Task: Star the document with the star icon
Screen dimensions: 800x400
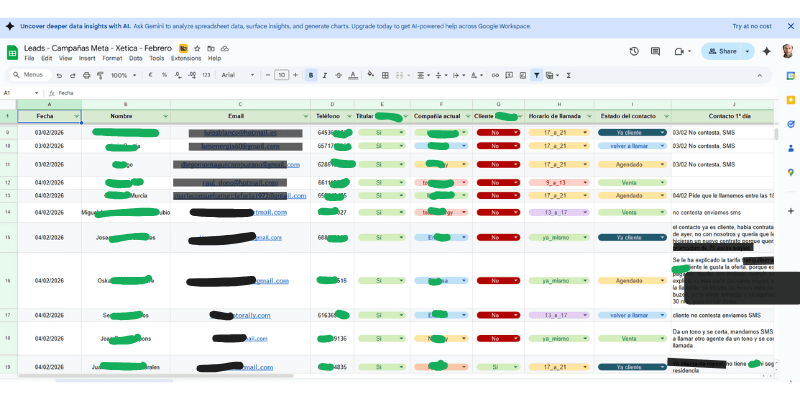Action: [197, 48]
